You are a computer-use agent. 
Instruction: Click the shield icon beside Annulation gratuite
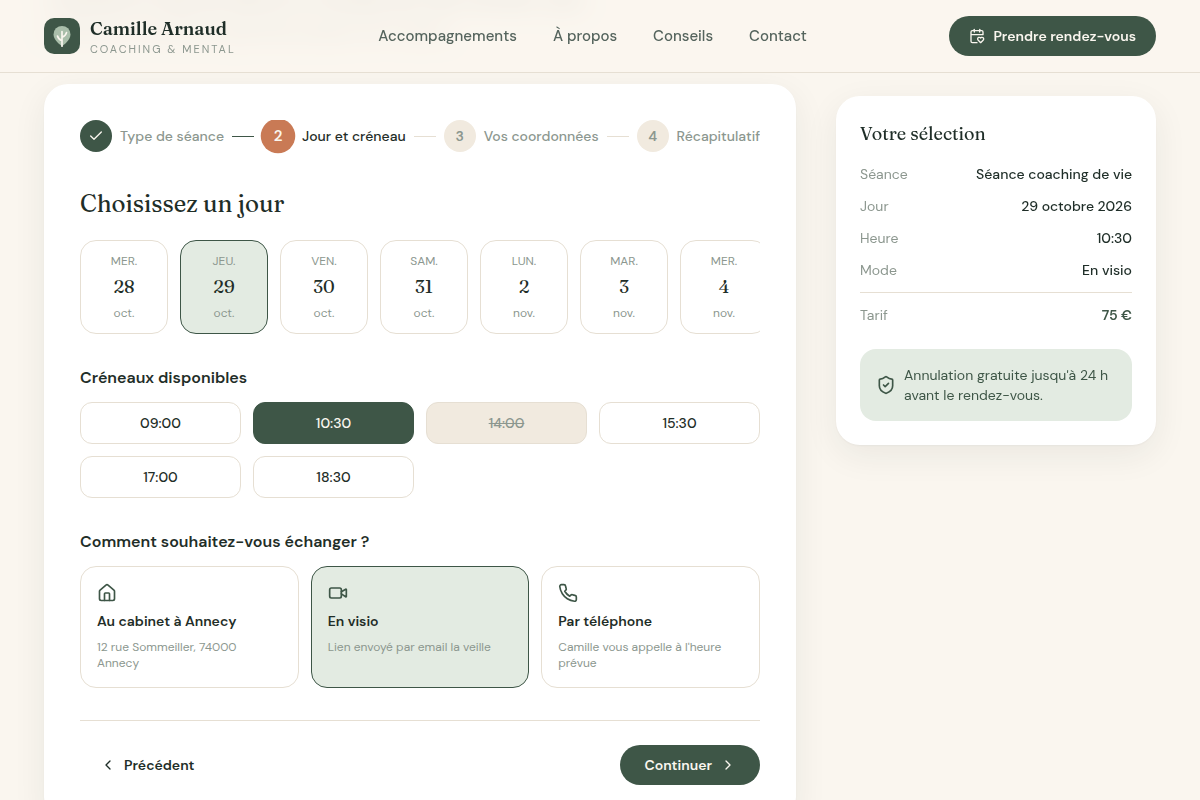point(885,385)
